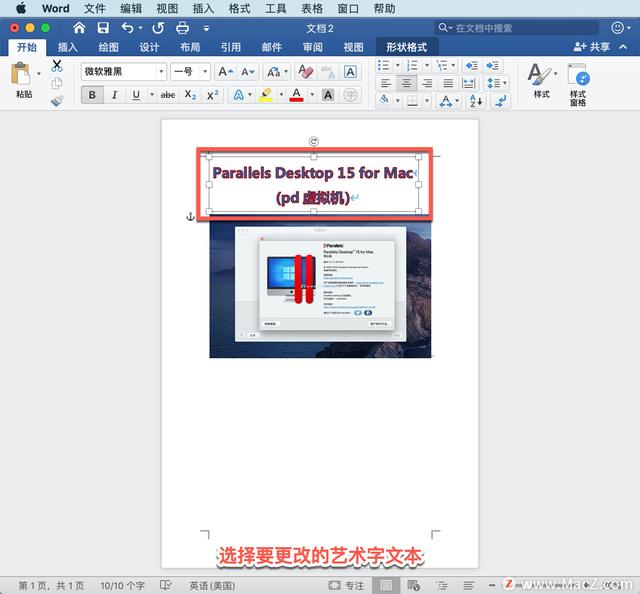The width and height of the screenshot is (640, 594).
Task: Click the 共享 share button
Action: (592, 47)
